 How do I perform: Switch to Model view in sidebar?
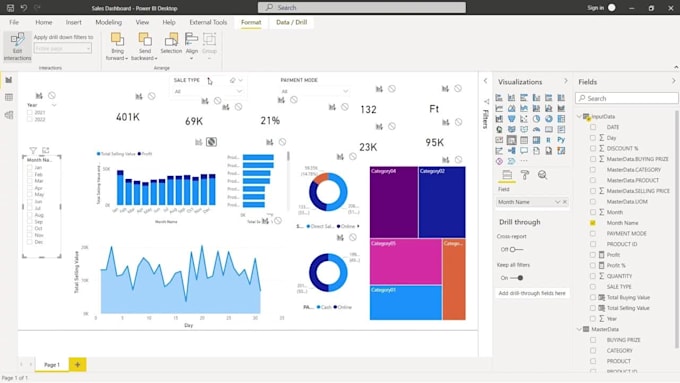pyautogui.click(x=9, y=115)
